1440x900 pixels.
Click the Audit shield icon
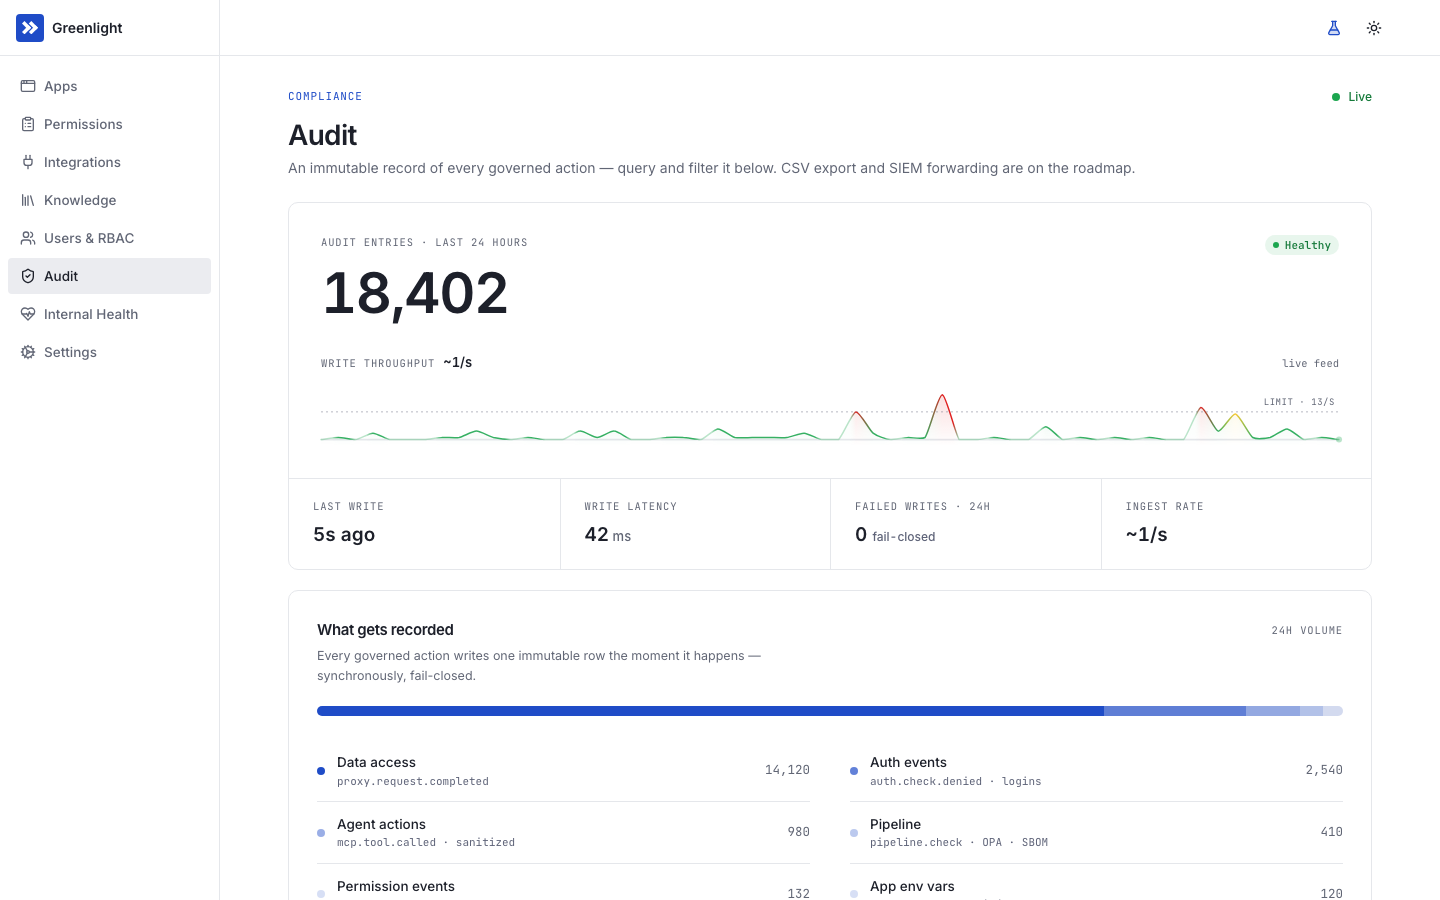28,276
